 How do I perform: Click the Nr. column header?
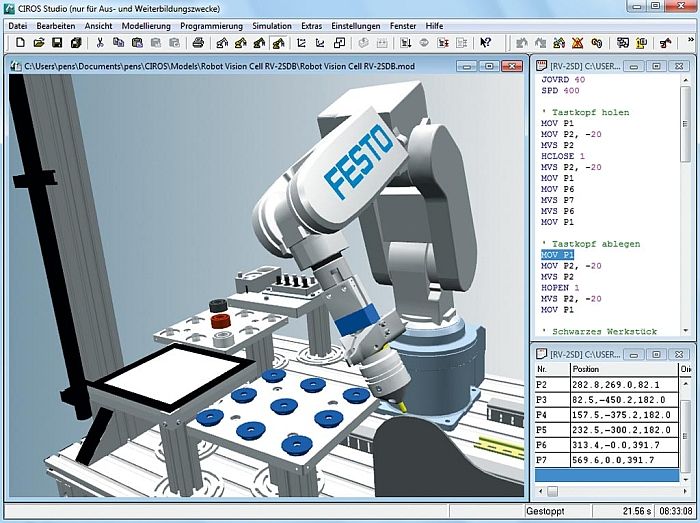(x=552, y=369)
